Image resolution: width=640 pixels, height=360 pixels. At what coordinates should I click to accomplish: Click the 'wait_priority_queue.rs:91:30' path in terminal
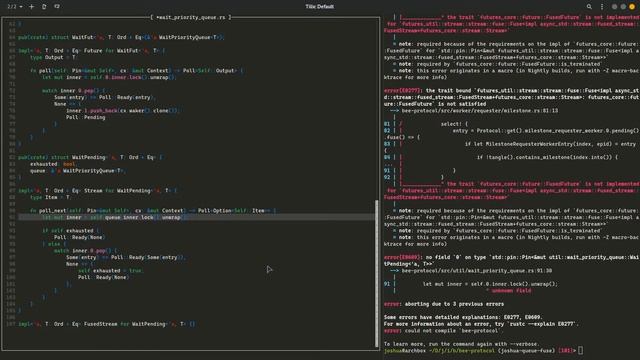click(477, 271)
